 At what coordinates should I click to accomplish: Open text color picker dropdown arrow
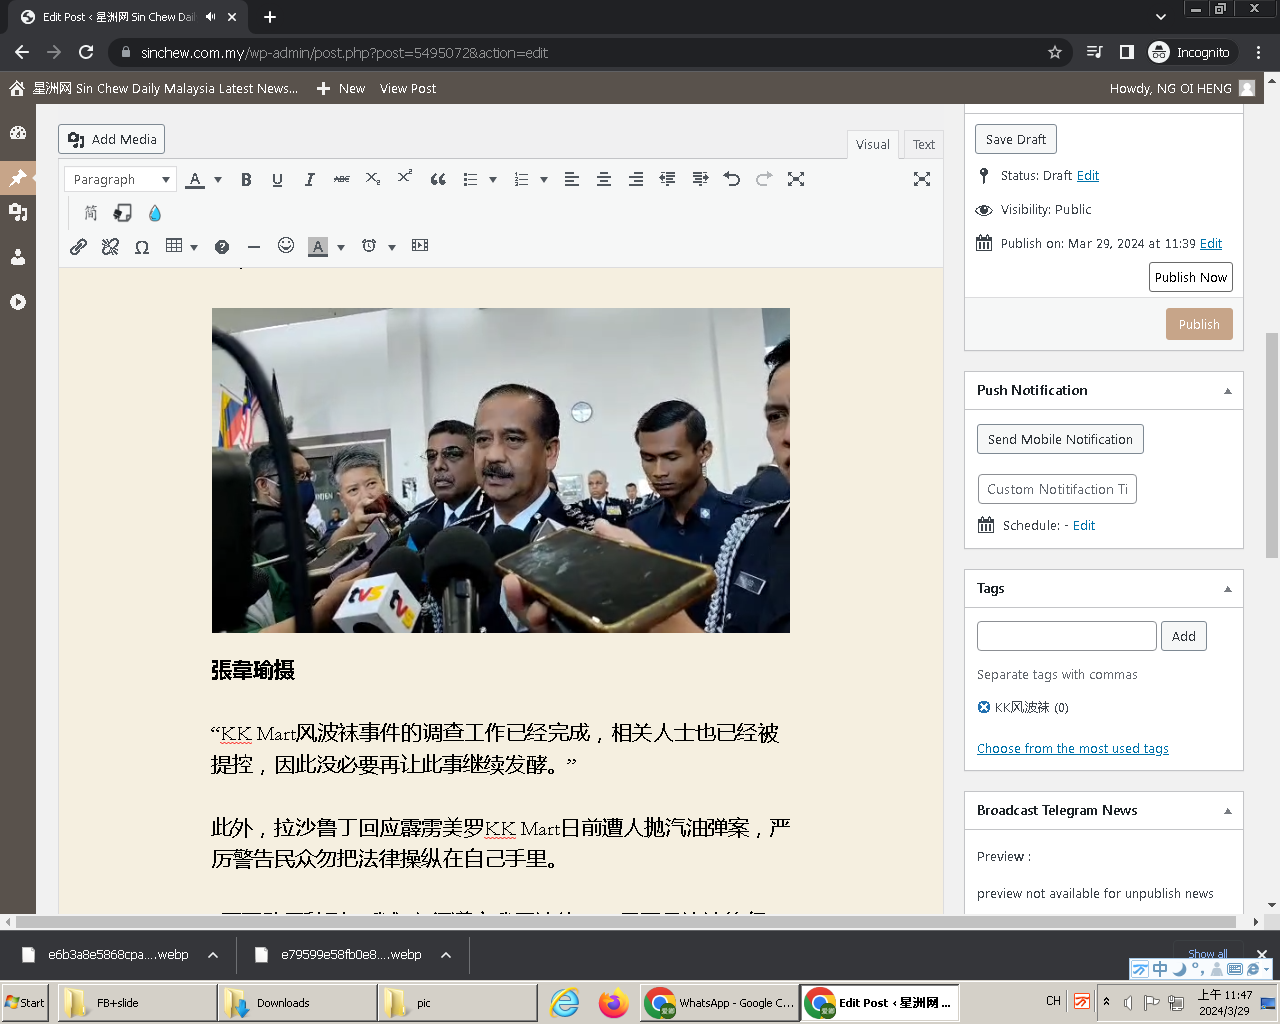coord(218,180)
